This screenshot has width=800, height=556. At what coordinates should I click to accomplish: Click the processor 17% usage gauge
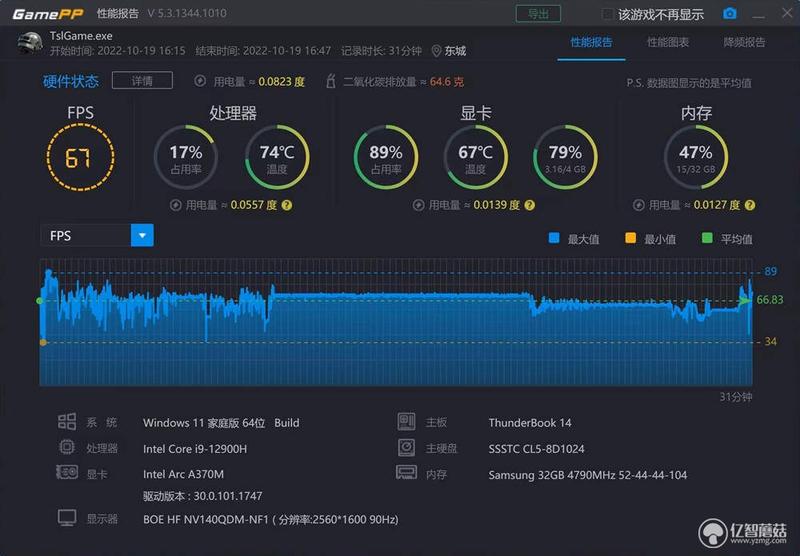pos(186,157)
